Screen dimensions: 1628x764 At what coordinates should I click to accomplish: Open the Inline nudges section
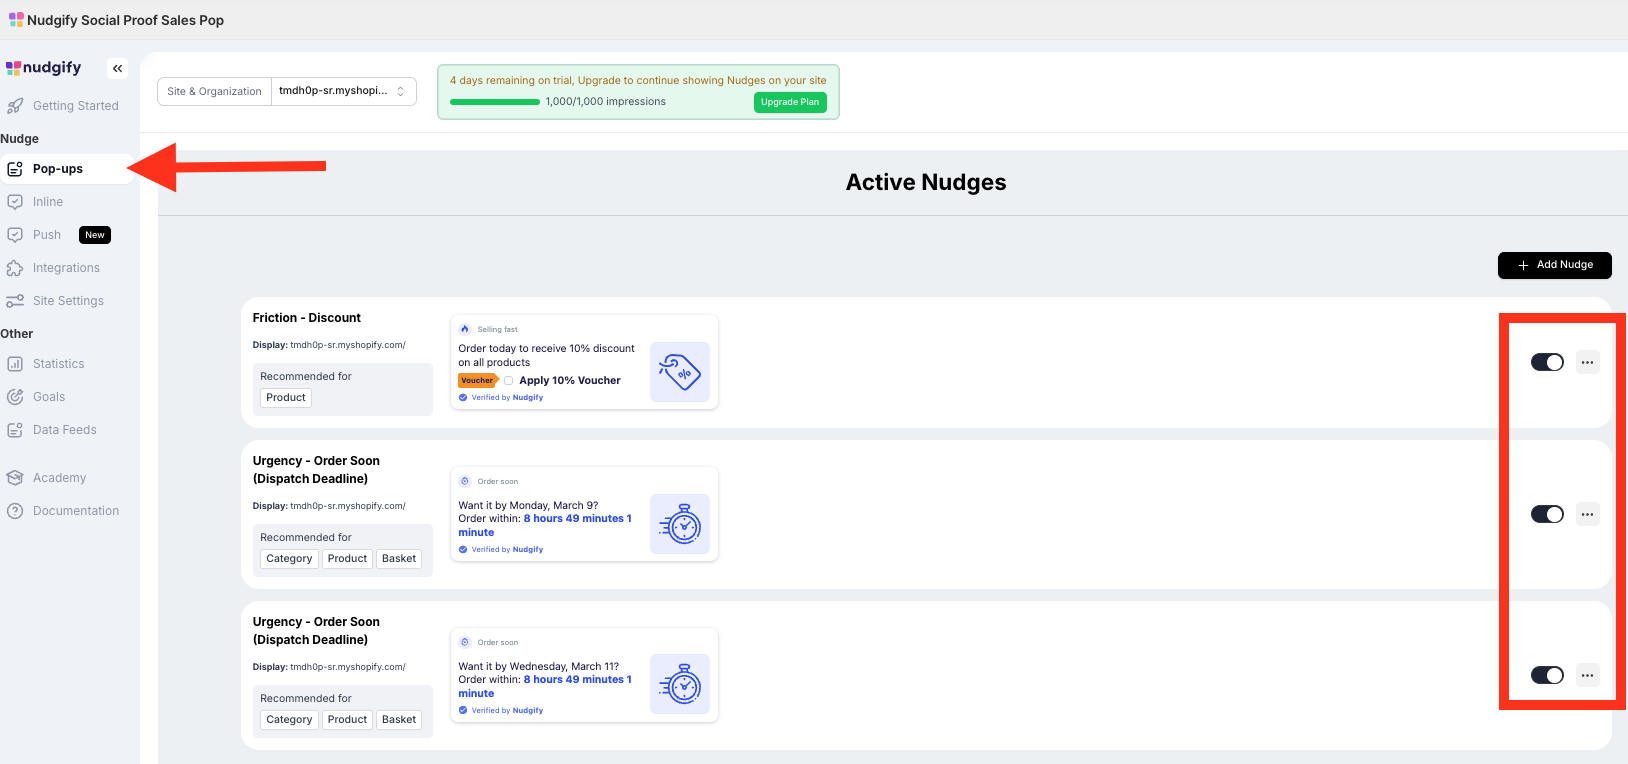[x=48, y=202]
